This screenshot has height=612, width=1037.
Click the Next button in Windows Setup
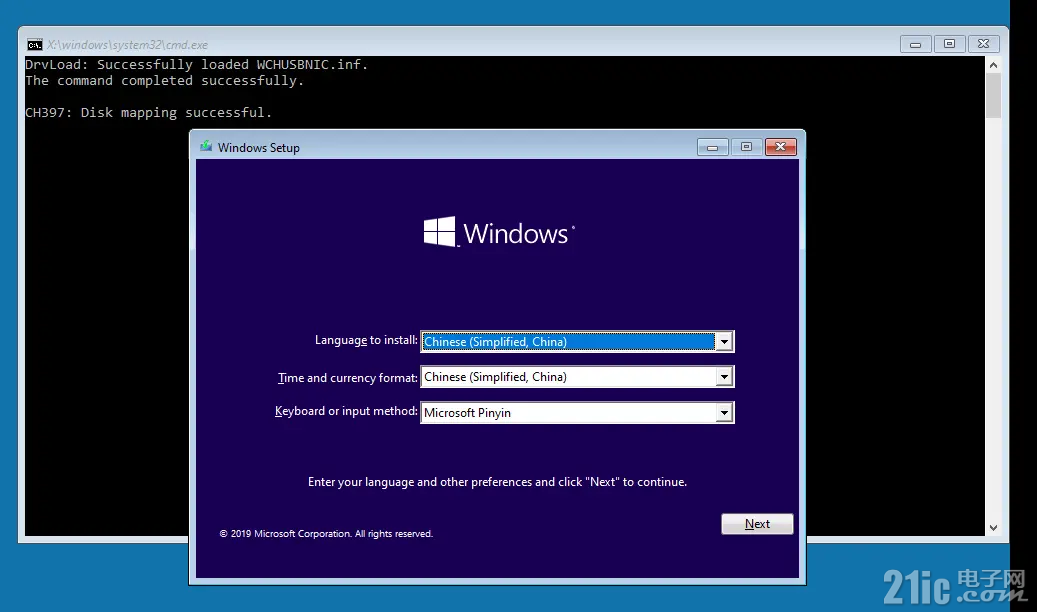(757, 524)
